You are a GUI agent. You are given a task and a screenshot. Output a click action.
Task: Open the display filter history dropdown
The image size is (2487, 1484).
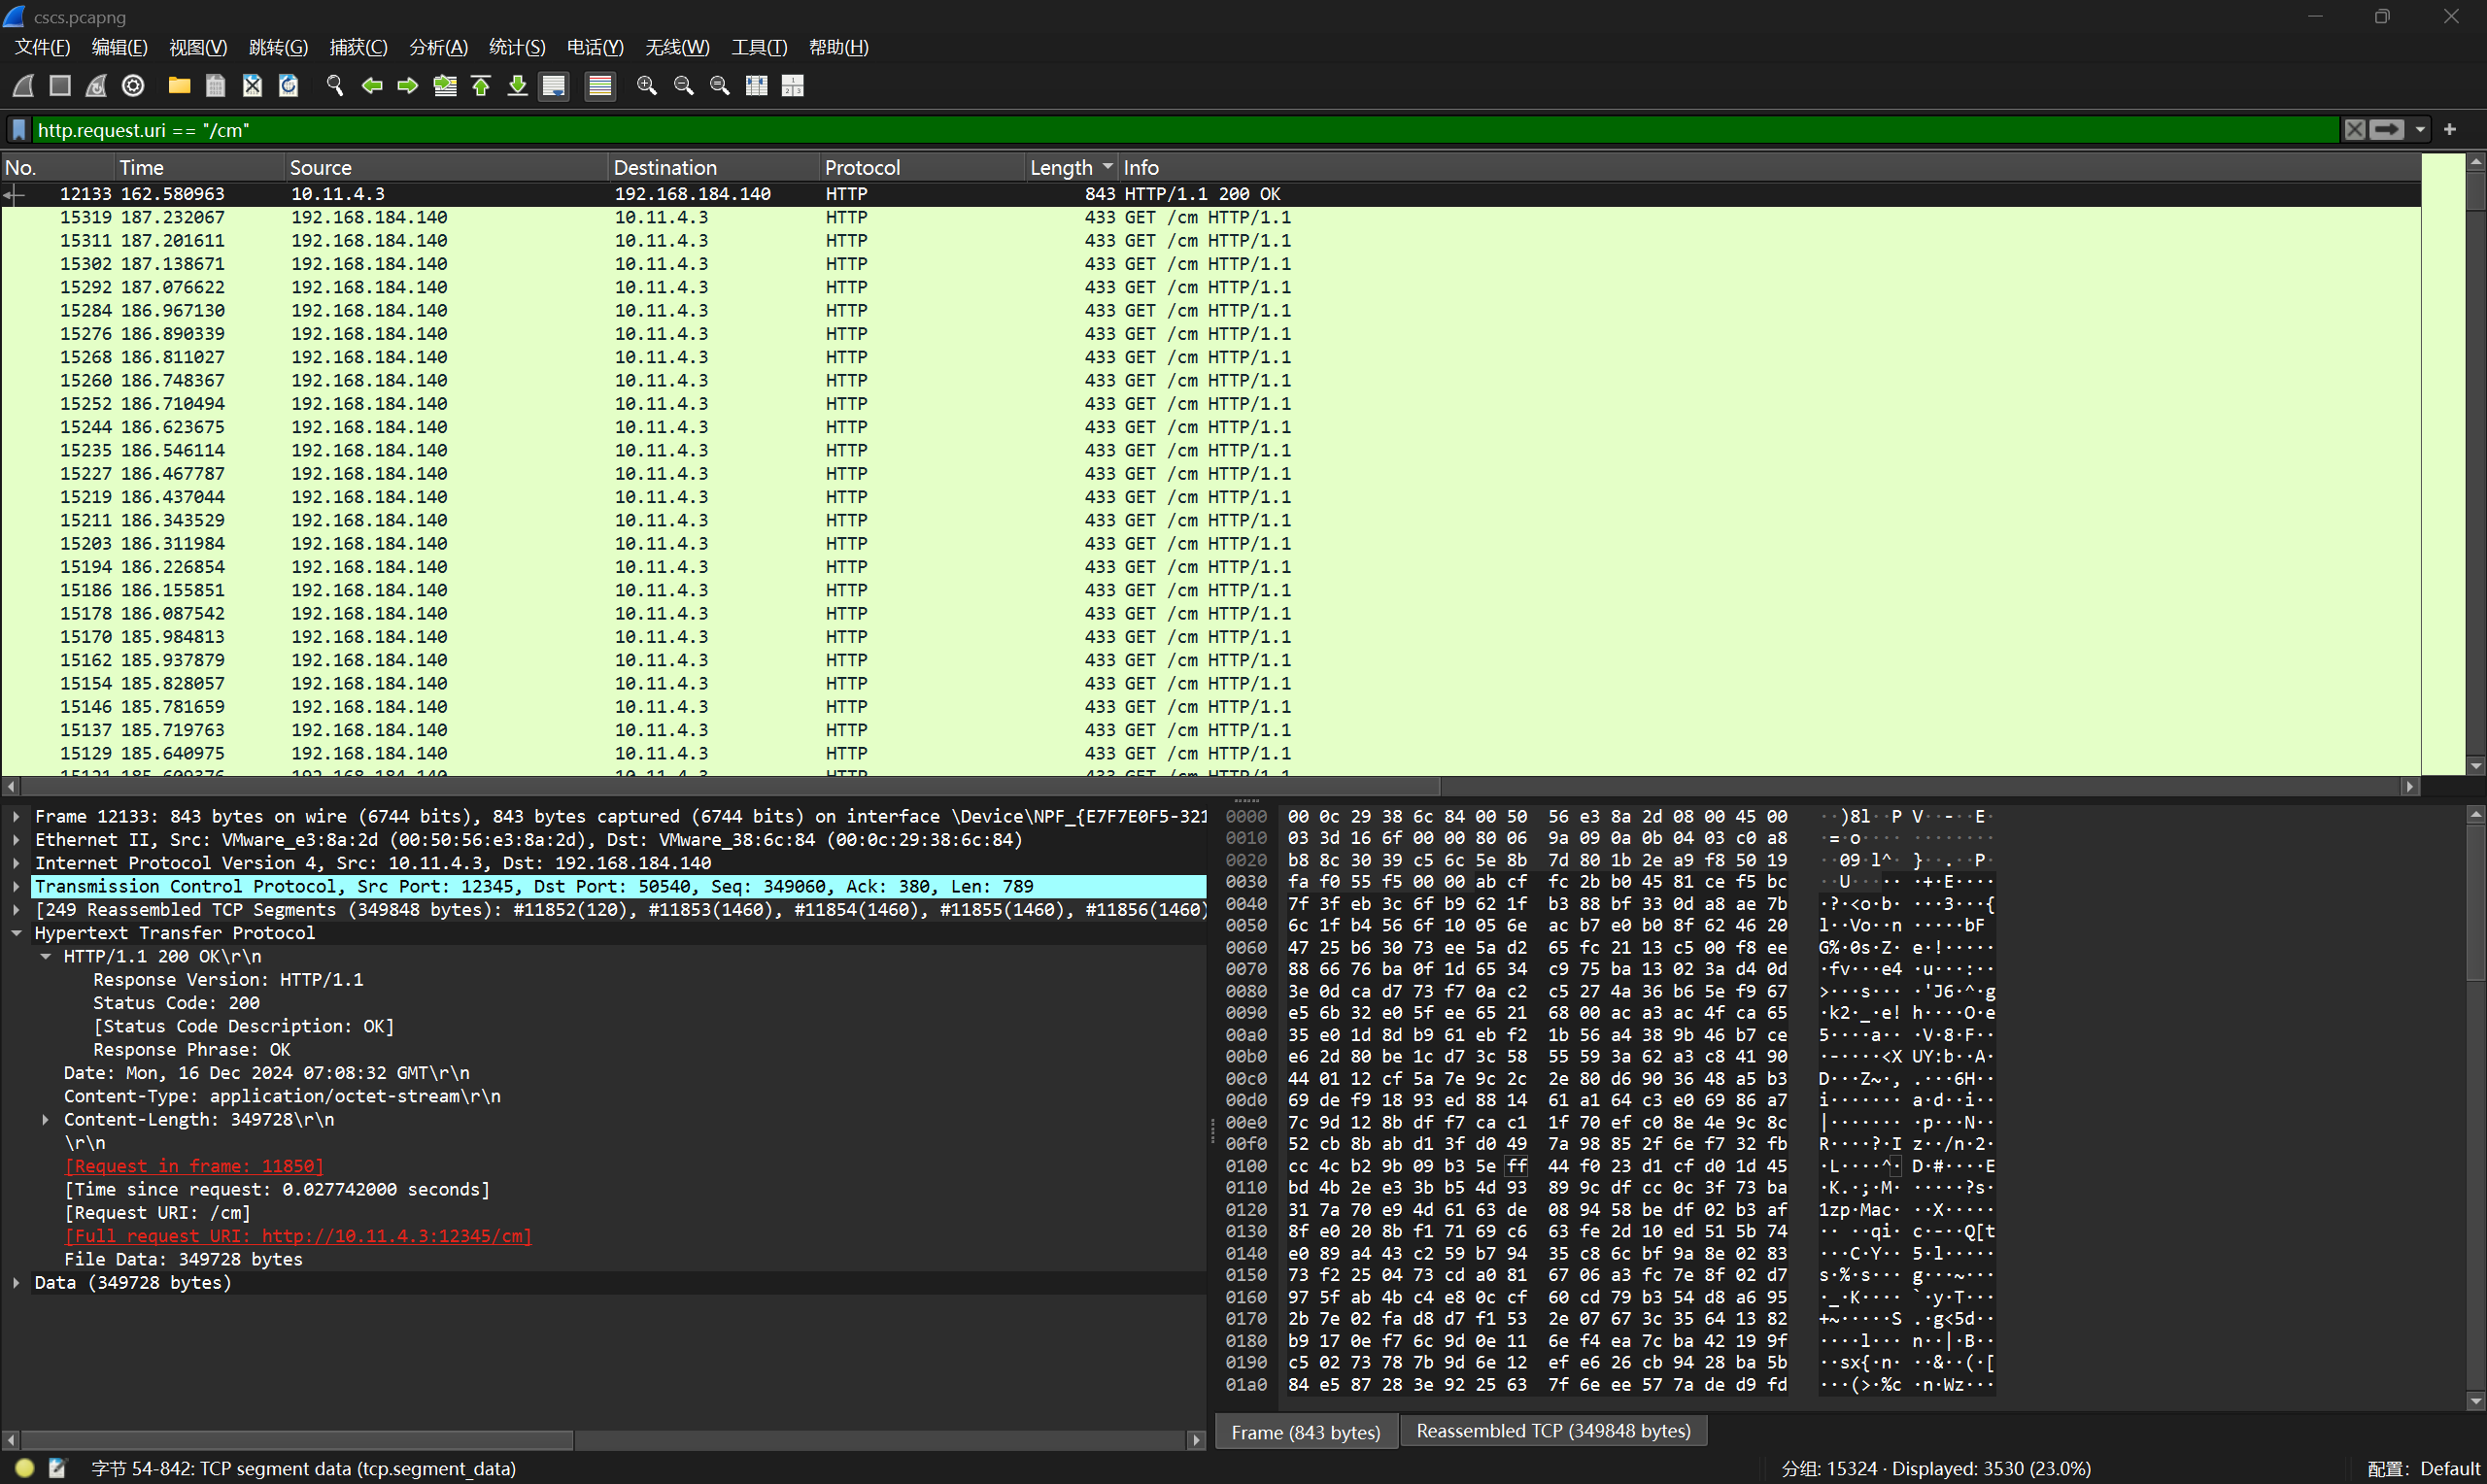(2420, 130)
